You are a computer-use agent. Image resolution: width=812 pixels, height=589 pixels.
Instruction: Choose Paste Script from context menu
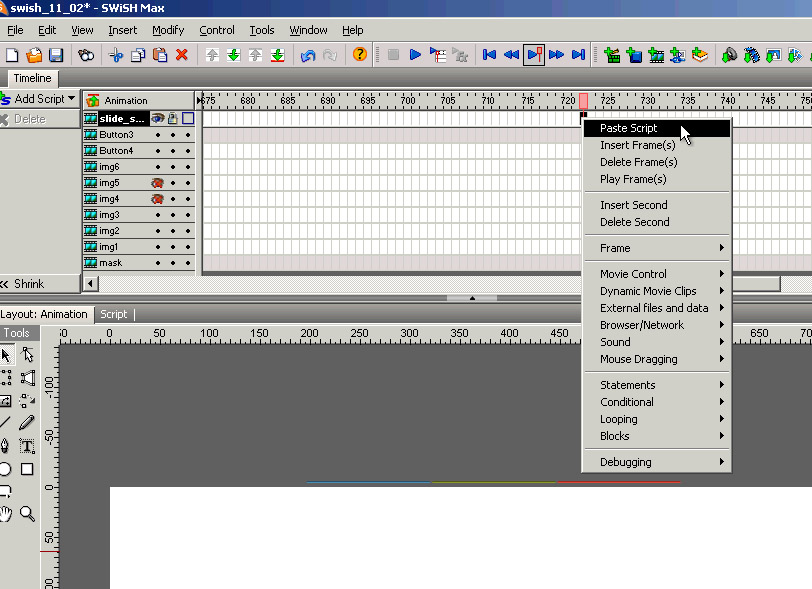click(629, 128)
